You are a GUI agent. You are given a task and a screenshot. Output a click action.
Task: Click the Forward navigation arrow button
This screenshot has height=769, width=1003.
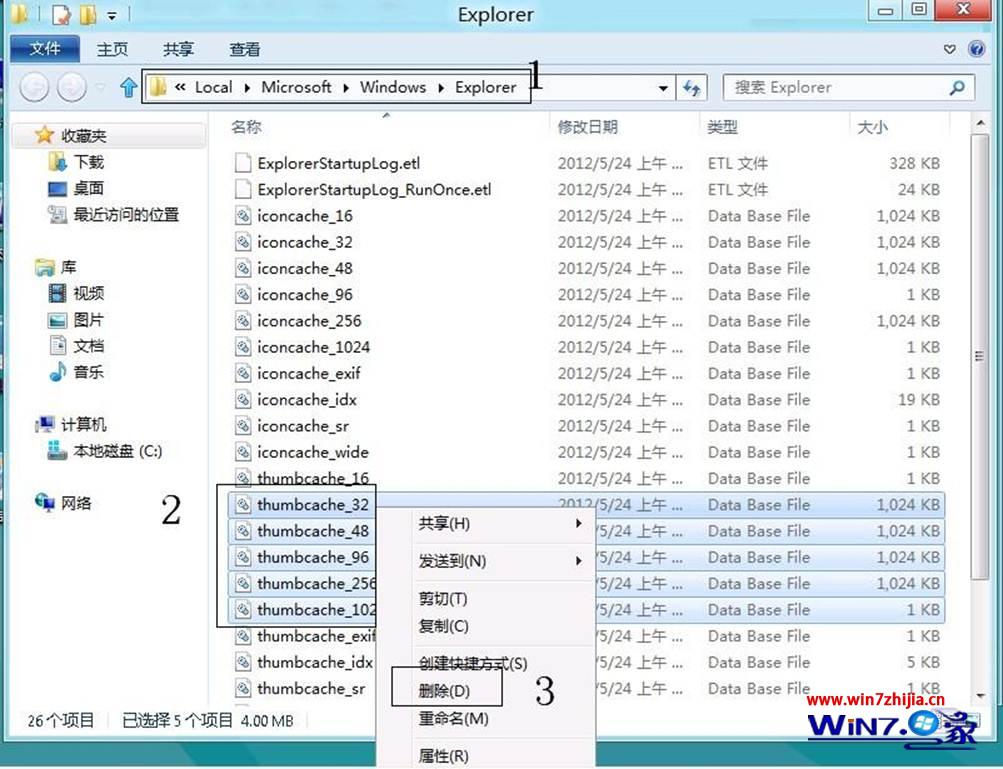[72, 87]
